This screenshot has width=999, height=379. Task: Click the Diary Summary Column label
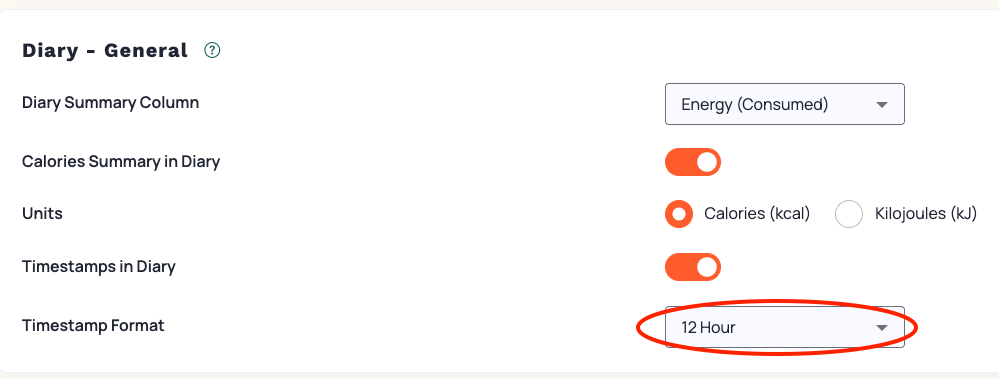[x=110, y=103]
